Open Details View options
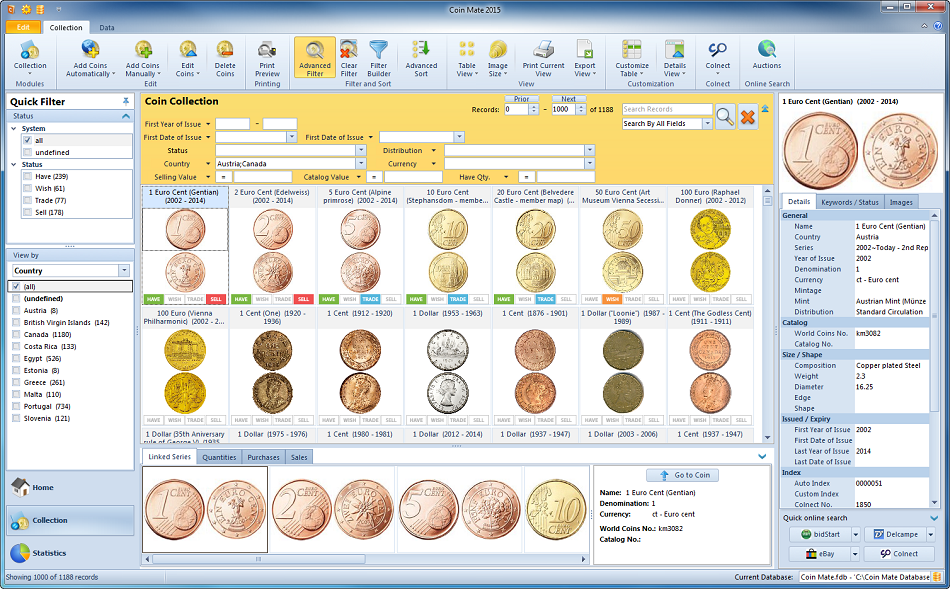Screen dimensions: 950x589 point(674,58)
